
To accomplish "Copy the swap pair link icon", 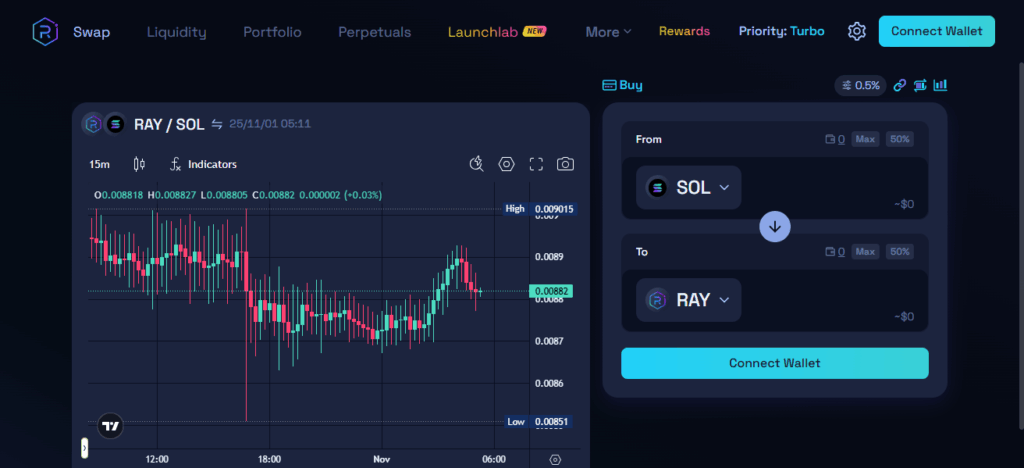I will (x=899, y=86).
